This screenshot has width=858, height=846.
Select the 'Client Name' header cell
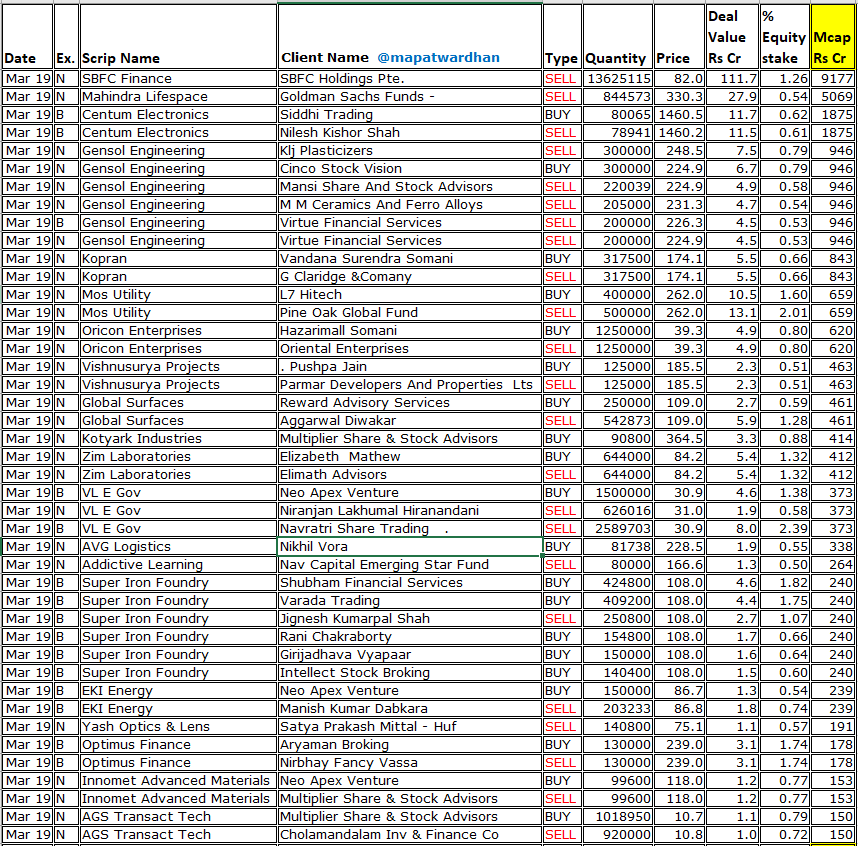(410, 37)
